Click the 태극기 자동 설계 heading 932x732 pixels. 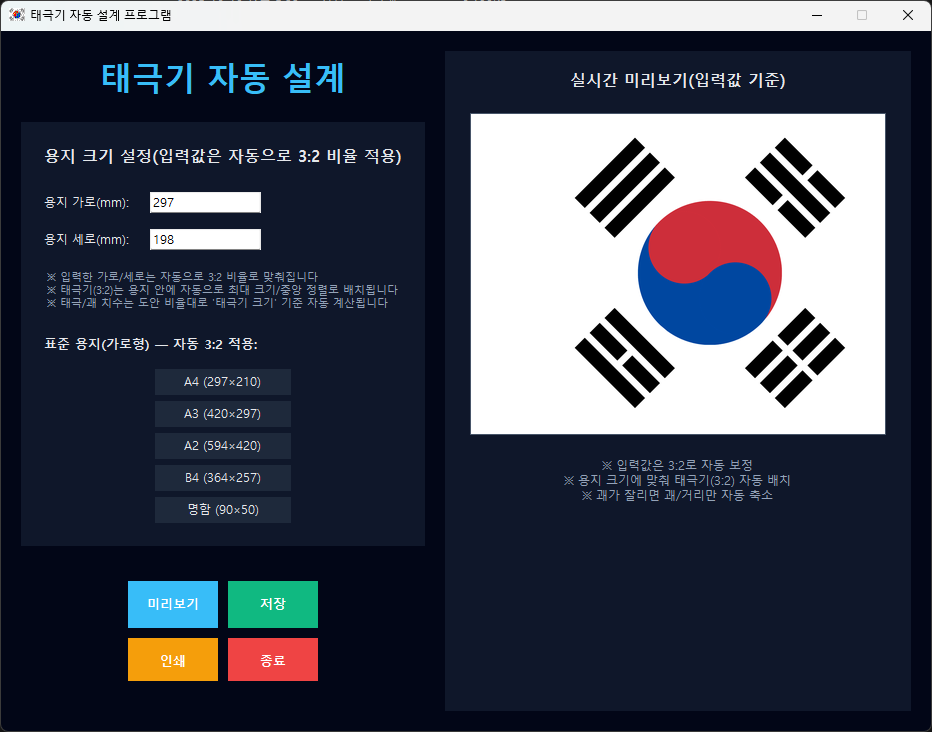click(223, 78)
